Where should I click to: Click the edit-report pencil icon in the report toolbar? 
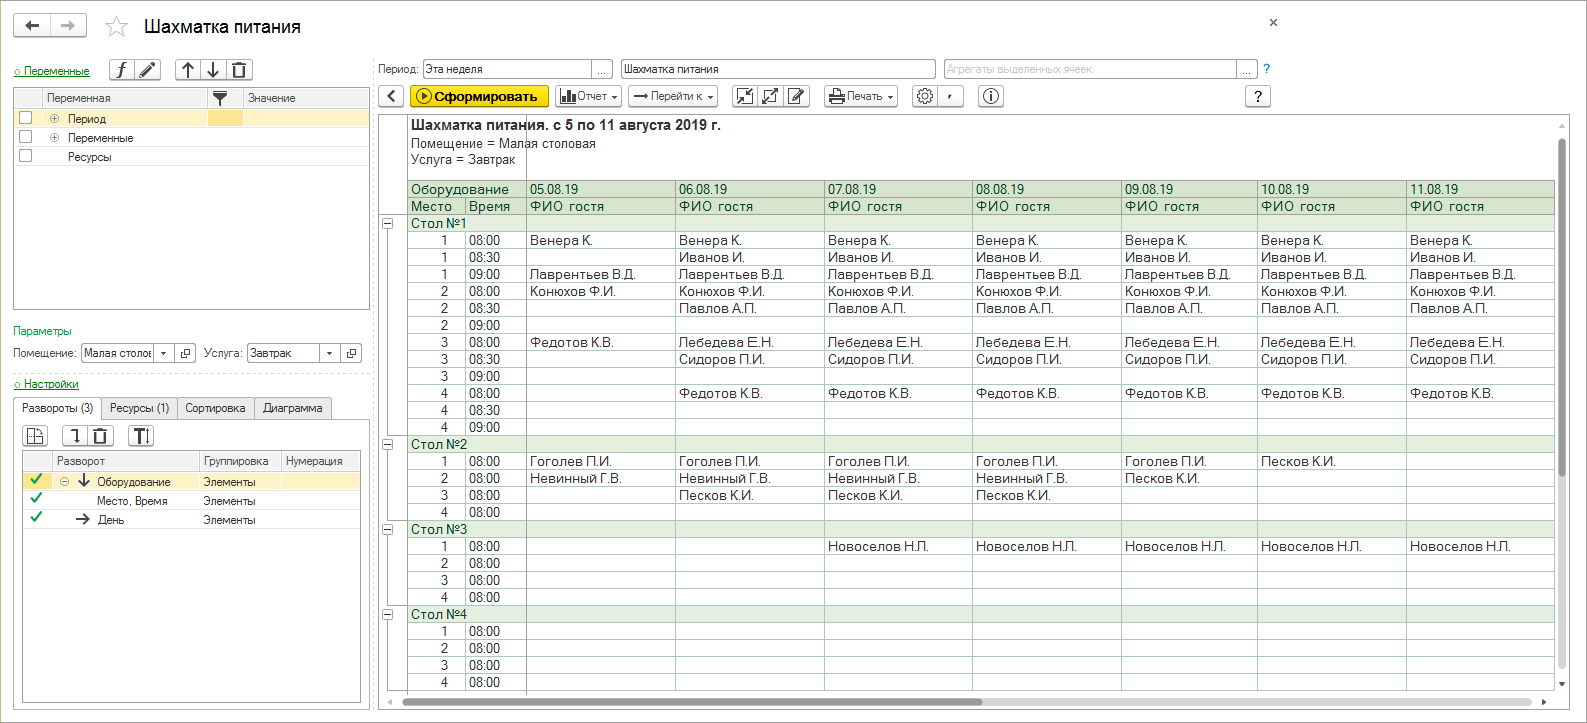coord(796,96)
